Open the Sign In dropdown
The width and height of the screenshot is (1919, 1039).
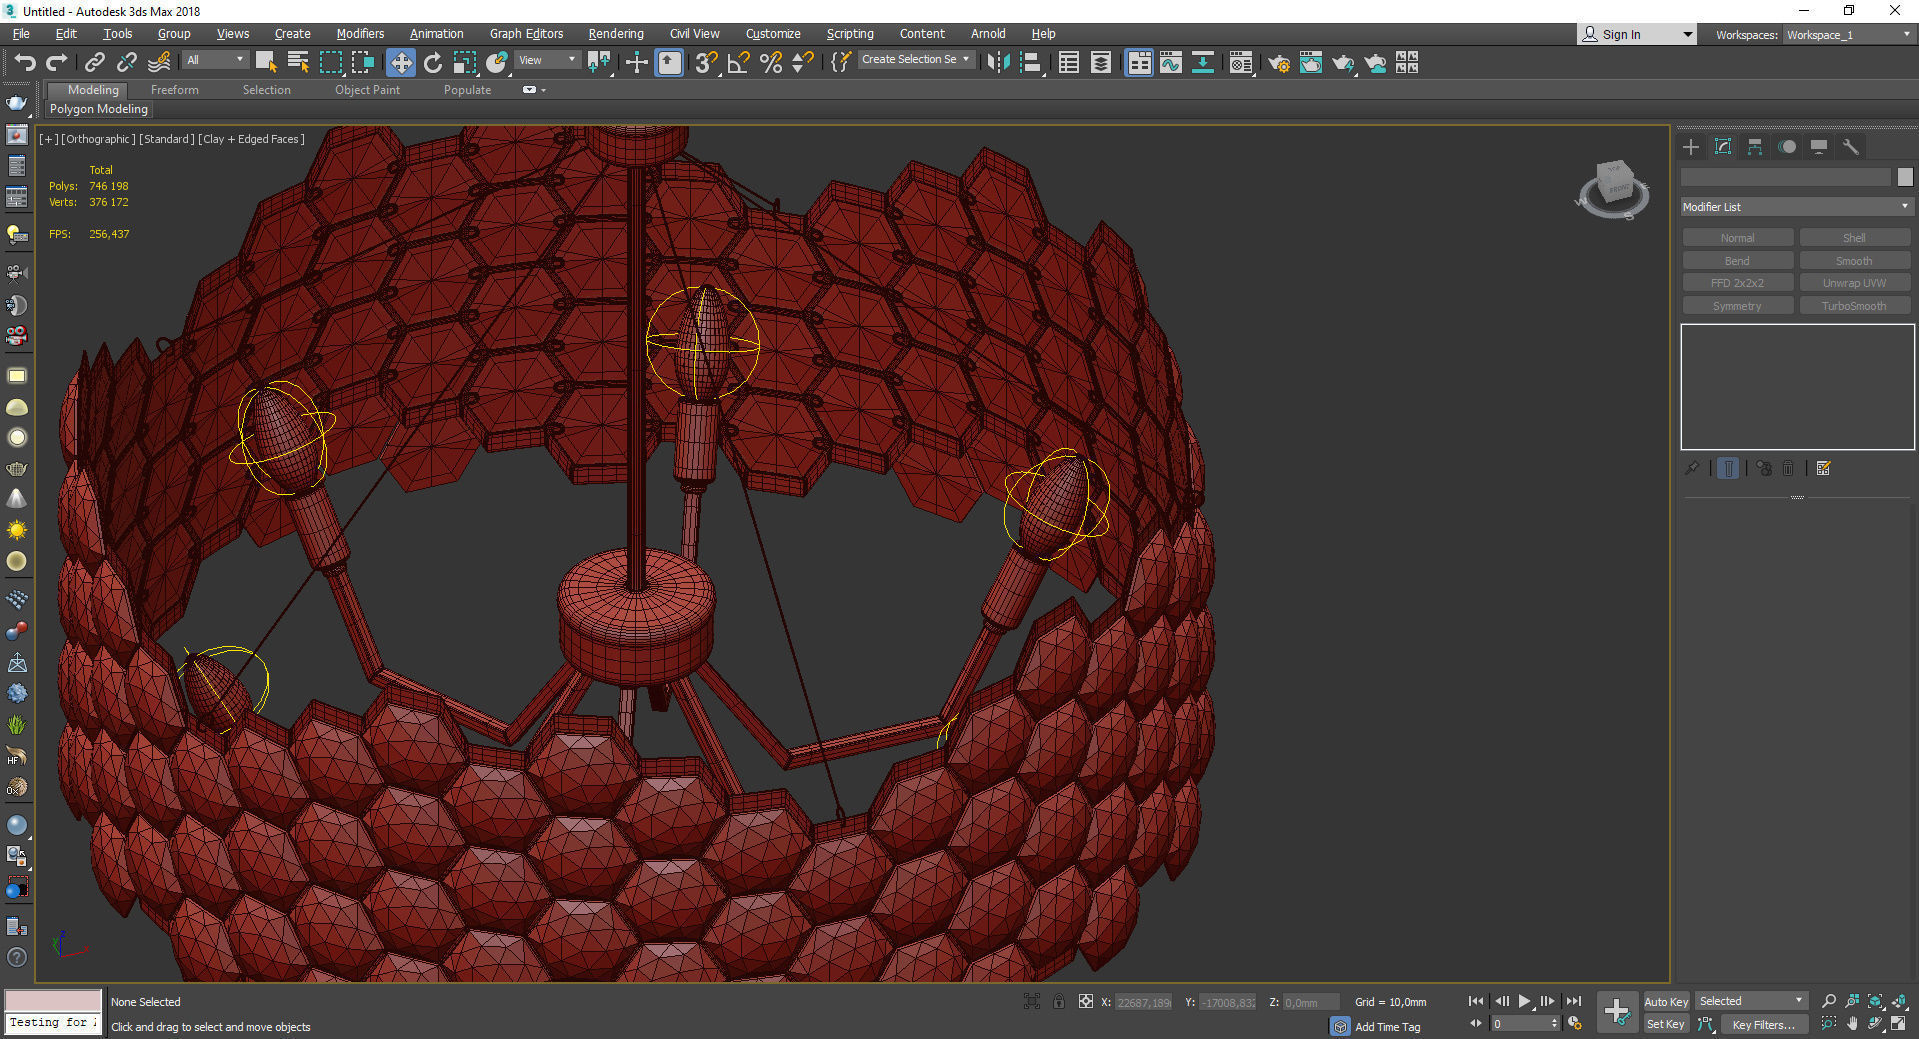click(1637, 34)
